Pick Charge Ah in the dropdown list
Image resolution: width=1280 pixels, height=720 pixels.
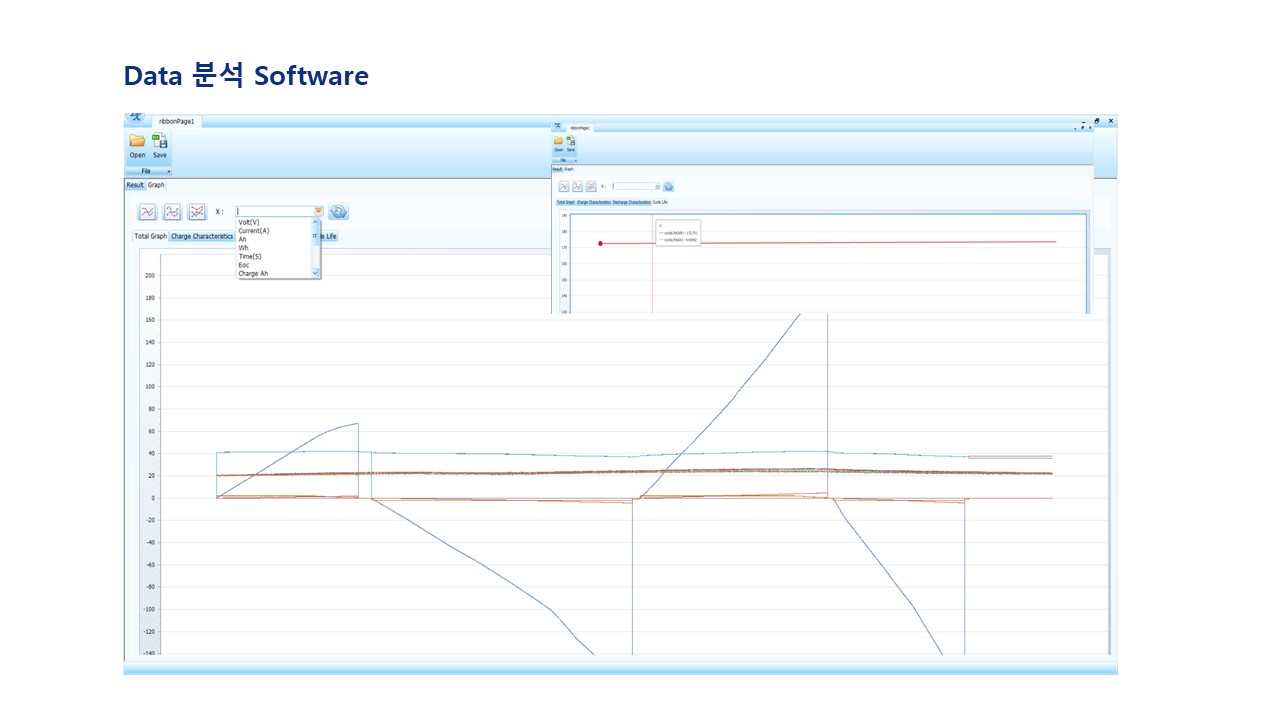pyautogui.click(x=253, y=273)
